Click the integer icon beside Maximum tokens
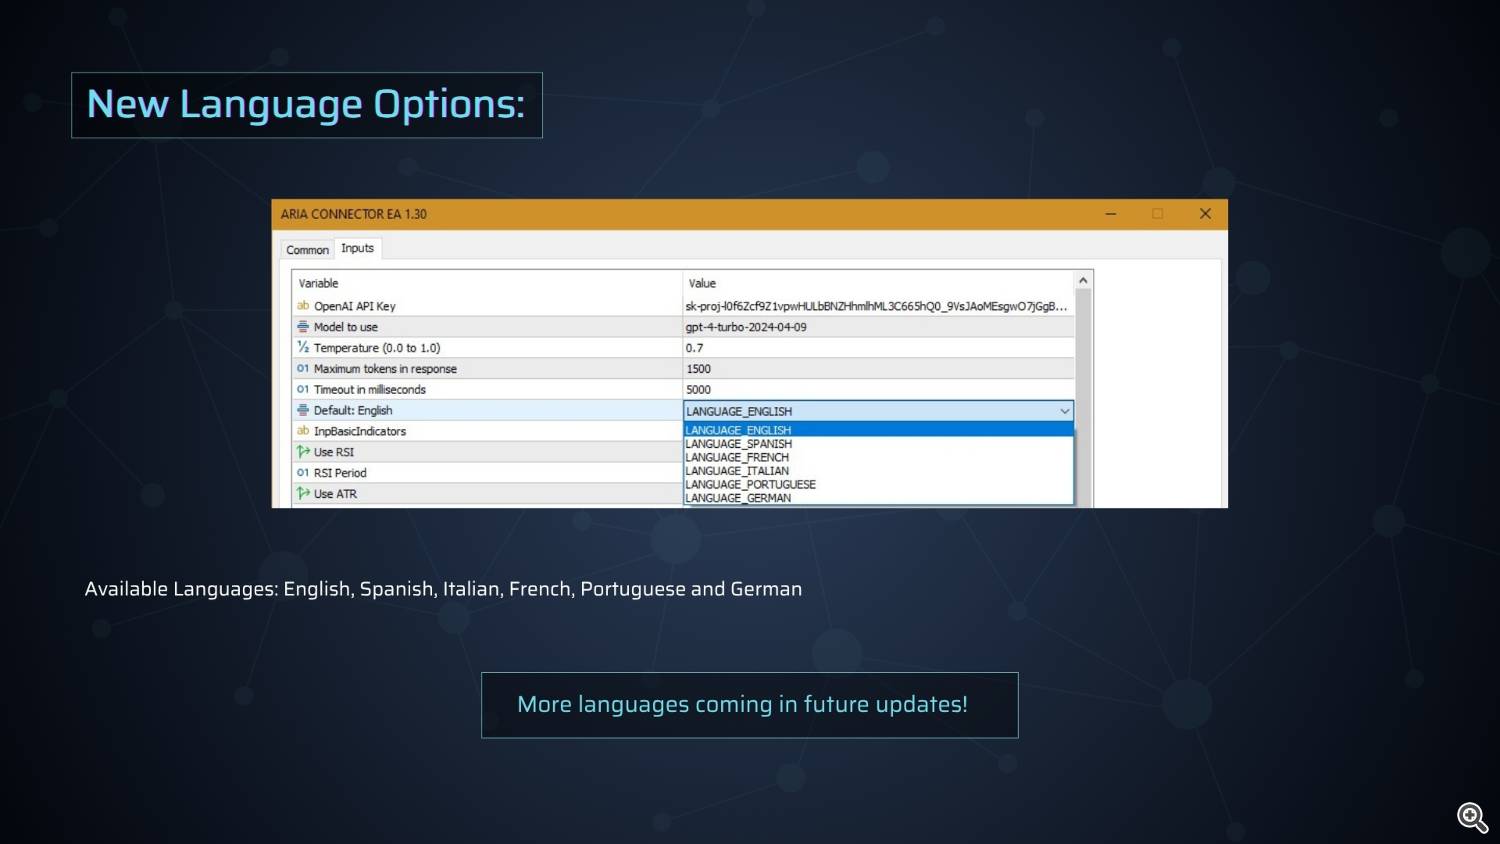 [x=303, y=369]
